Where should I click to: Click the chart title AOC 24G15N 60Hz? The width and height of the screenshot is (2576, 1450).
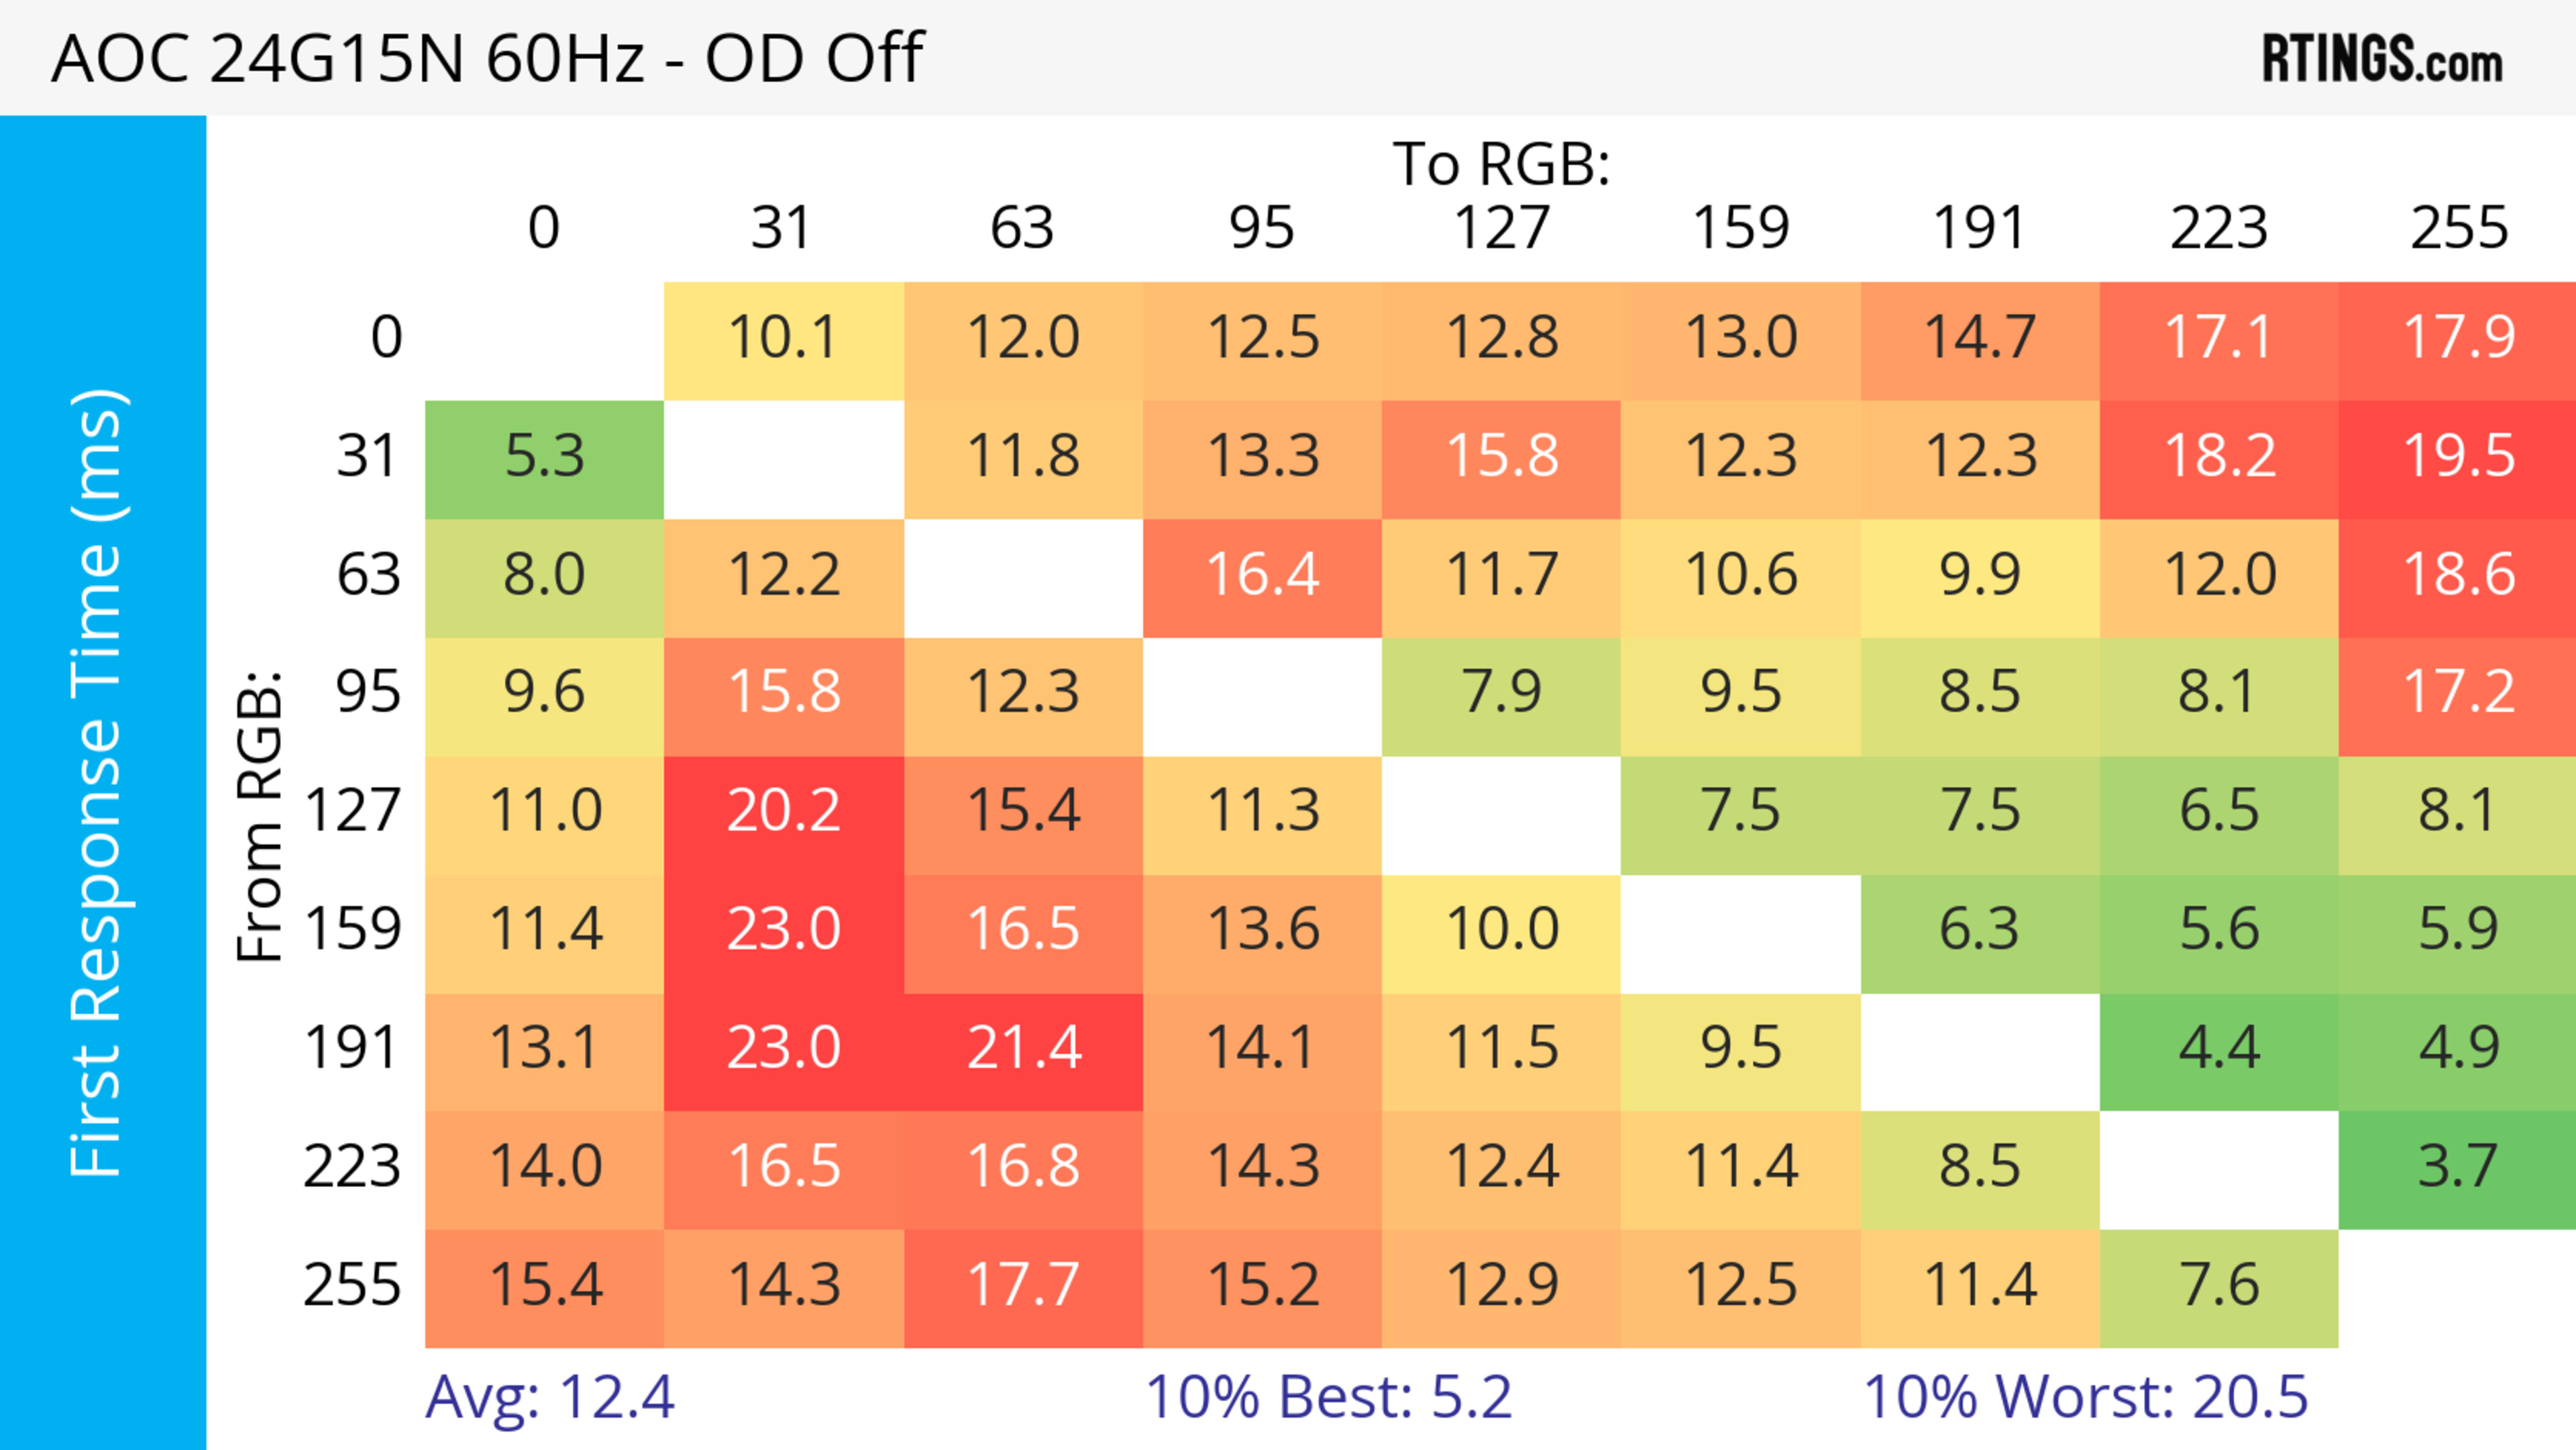pos(487,58)
